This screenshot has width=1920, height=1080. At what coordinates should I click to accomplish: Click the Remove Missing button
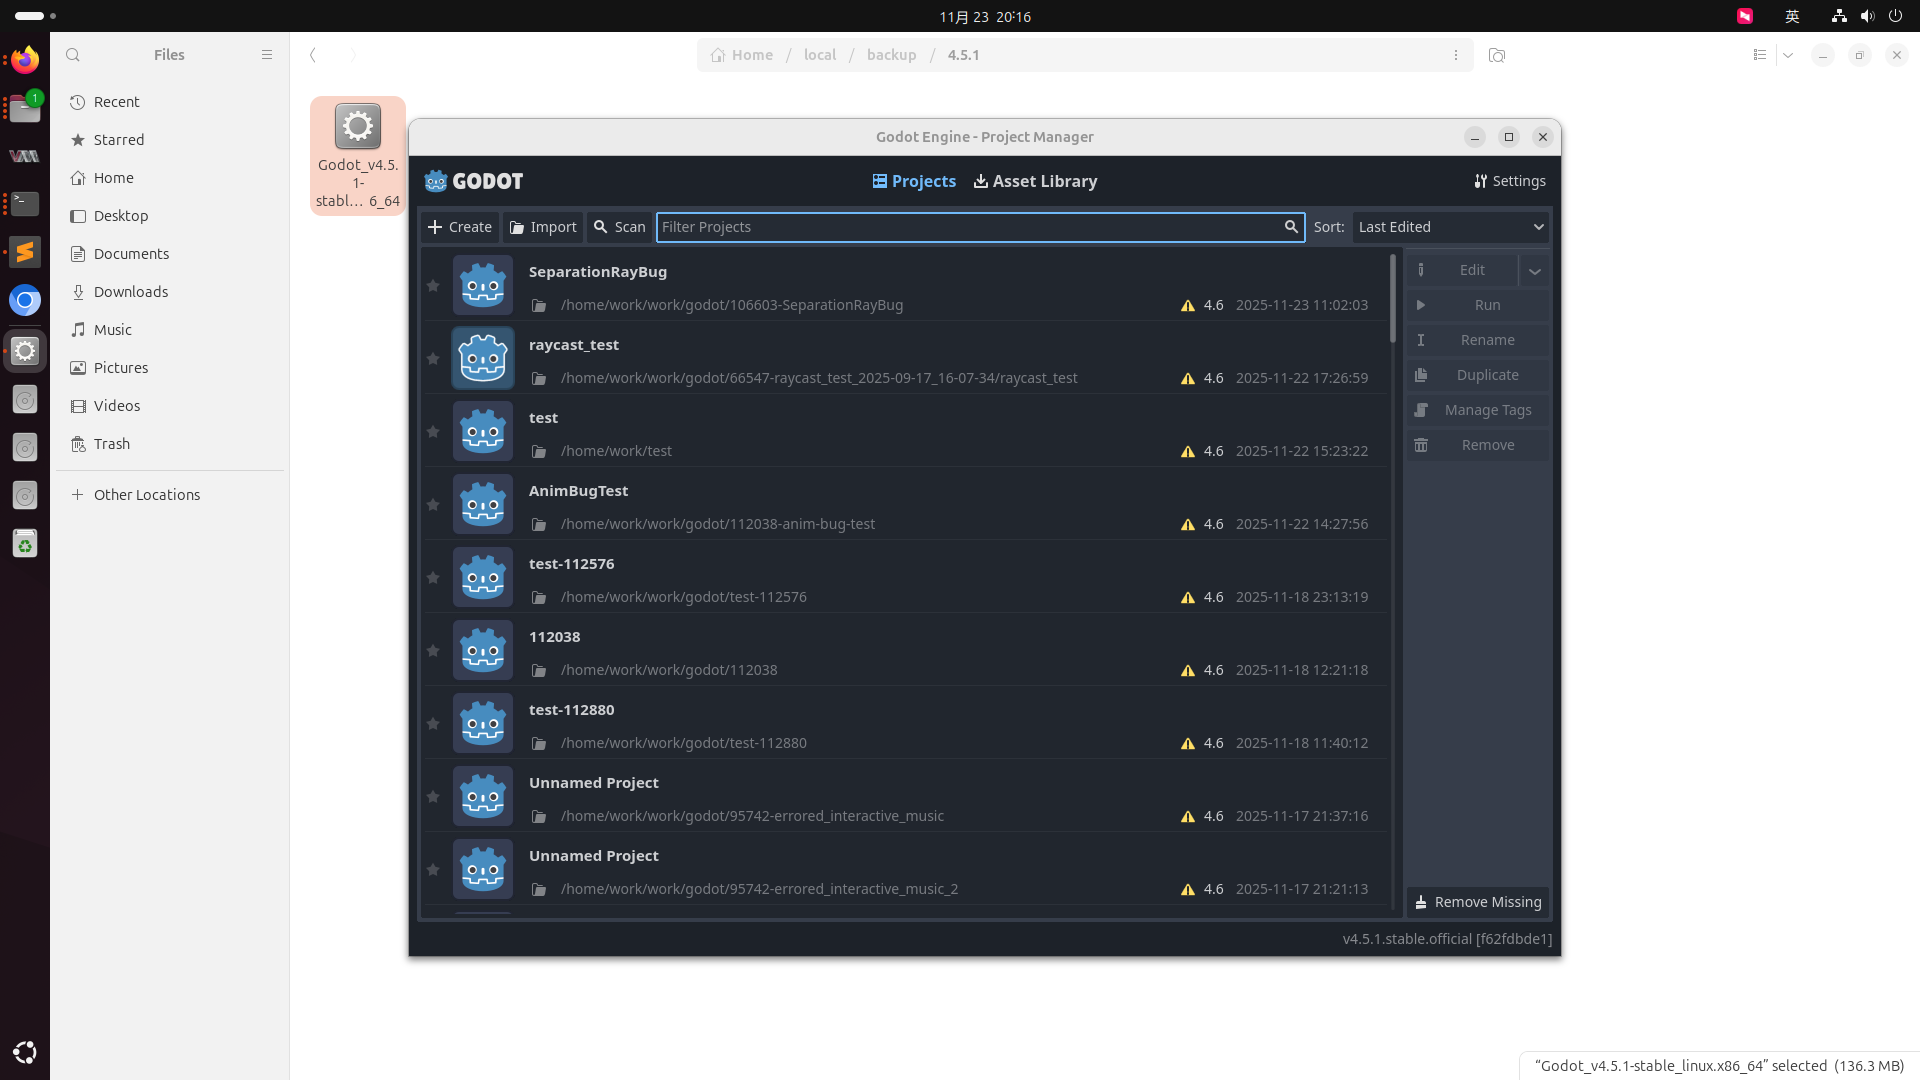(1478, 902)
